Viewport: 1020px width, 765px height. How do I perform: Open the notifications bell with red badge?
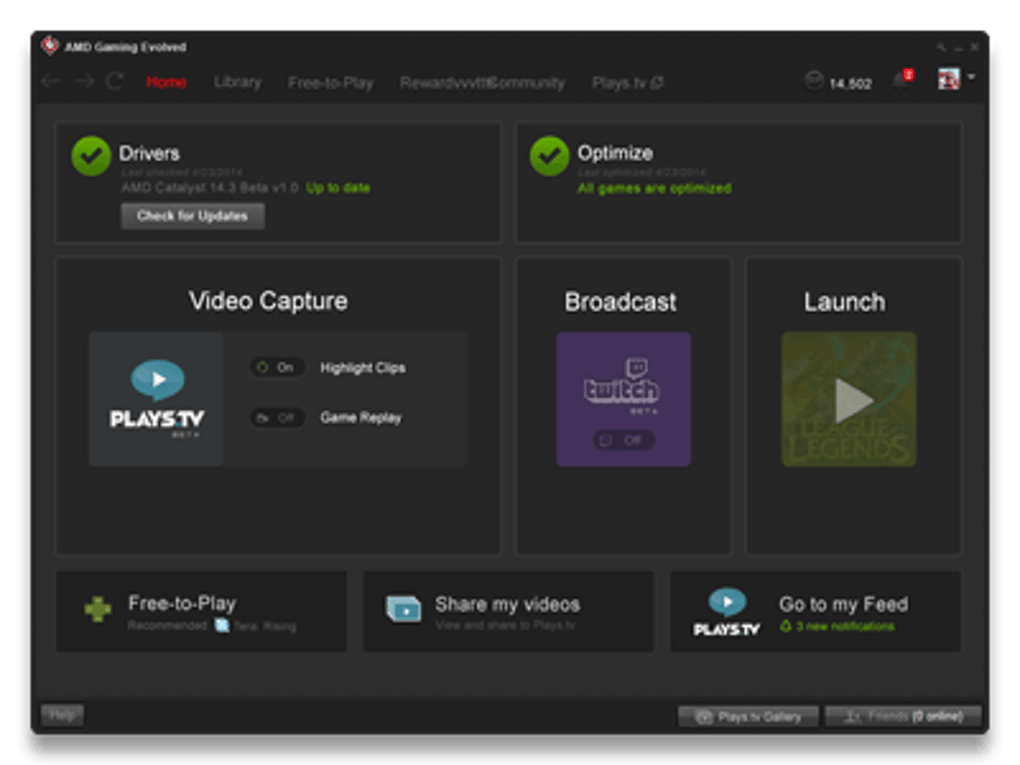904,79
